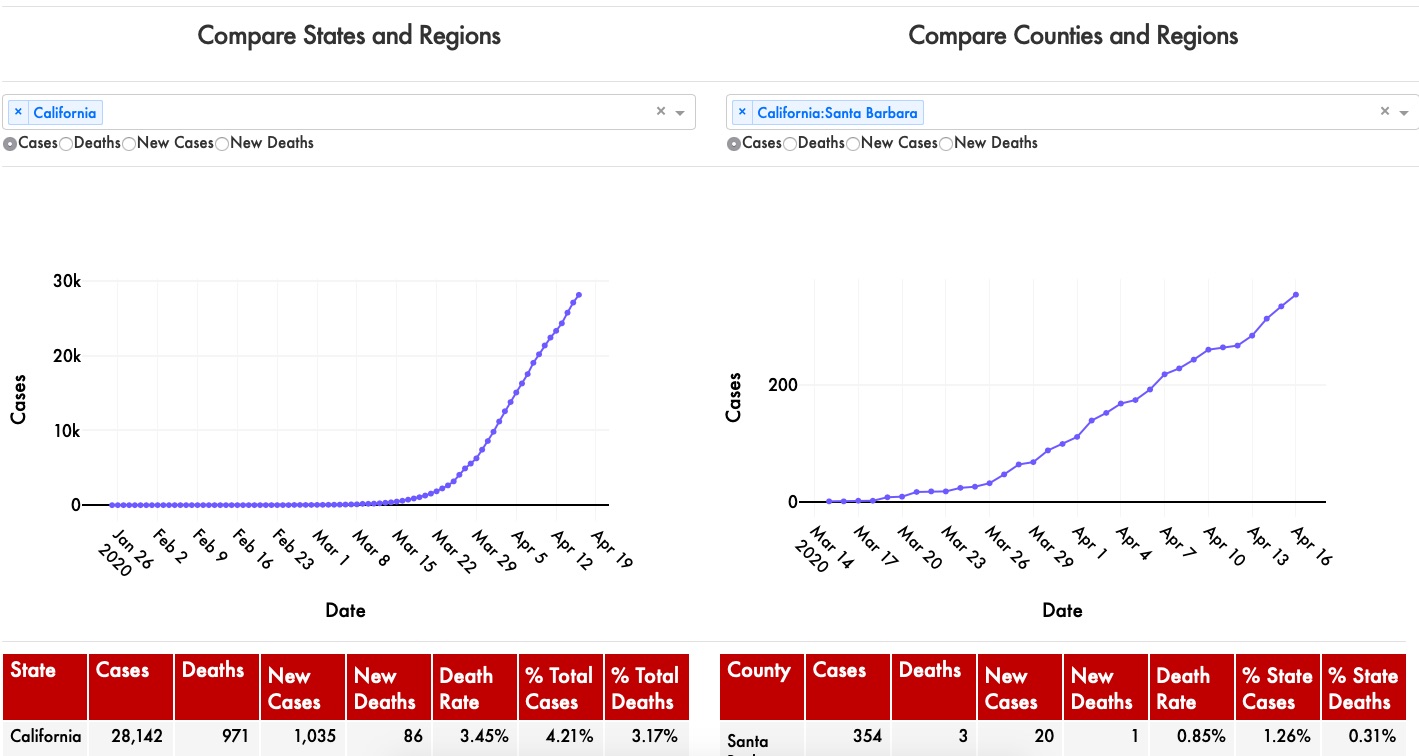1419x756 pixels.
Task: Click the 1,035 new cases value
Action: [x=316, y=737]
